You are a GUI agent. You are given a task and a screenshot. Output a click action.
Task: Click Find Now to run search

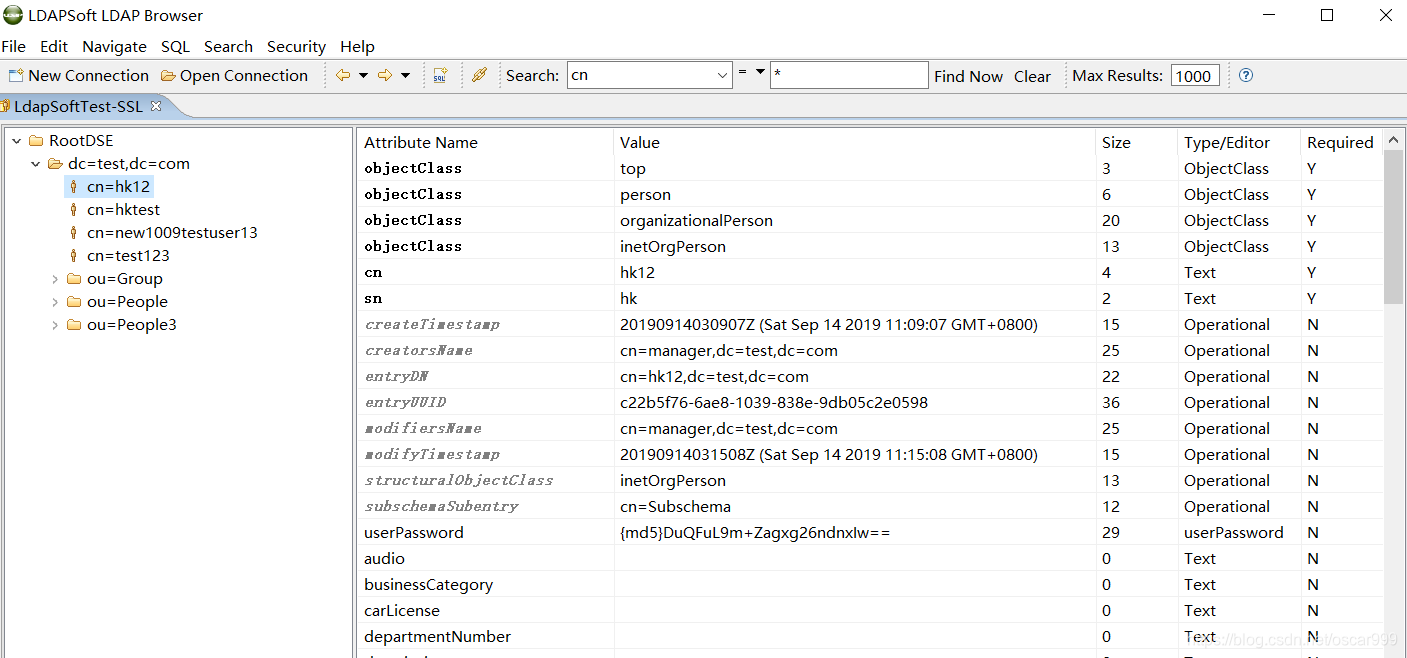968,75
